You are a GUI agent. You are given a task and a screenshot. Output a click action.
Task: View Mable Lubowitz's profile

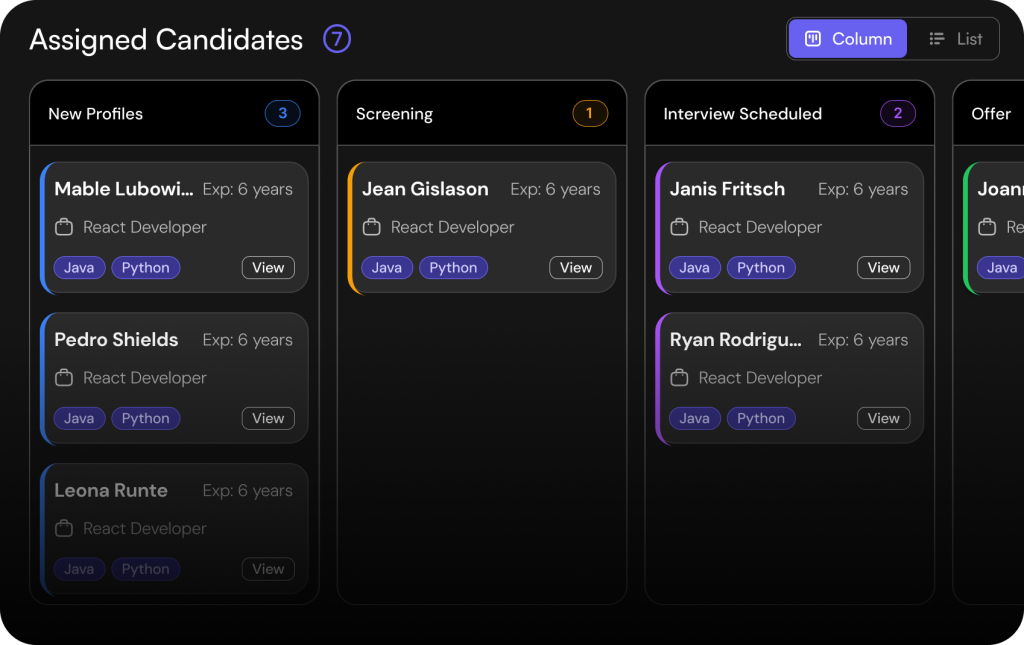(268, 268)
